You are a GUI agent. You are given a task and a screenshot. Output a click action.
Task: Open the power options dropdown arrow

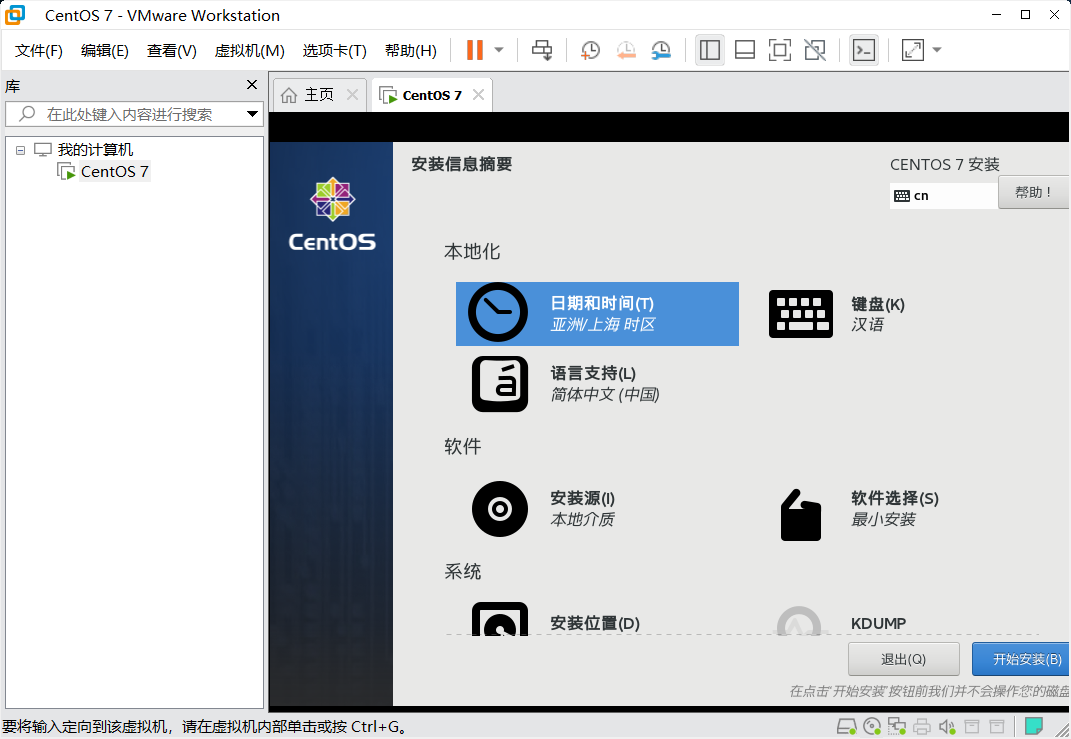click(499, 50)
